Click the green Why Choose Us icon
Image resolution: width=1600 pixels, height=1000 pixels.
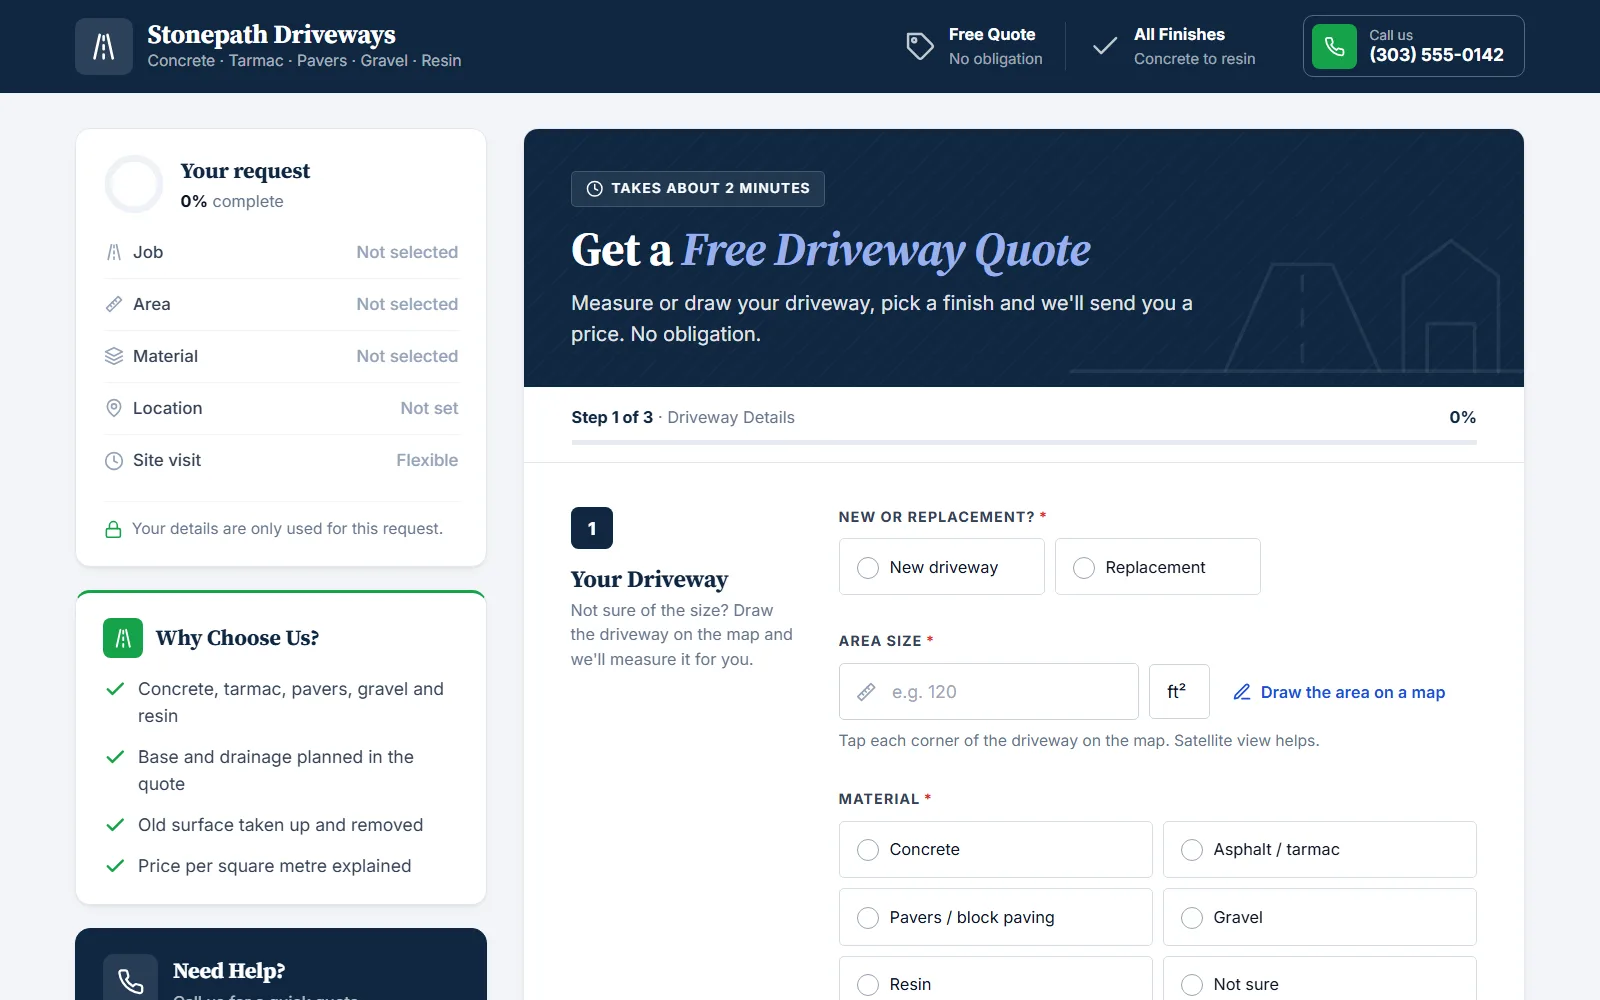[123, 638]
